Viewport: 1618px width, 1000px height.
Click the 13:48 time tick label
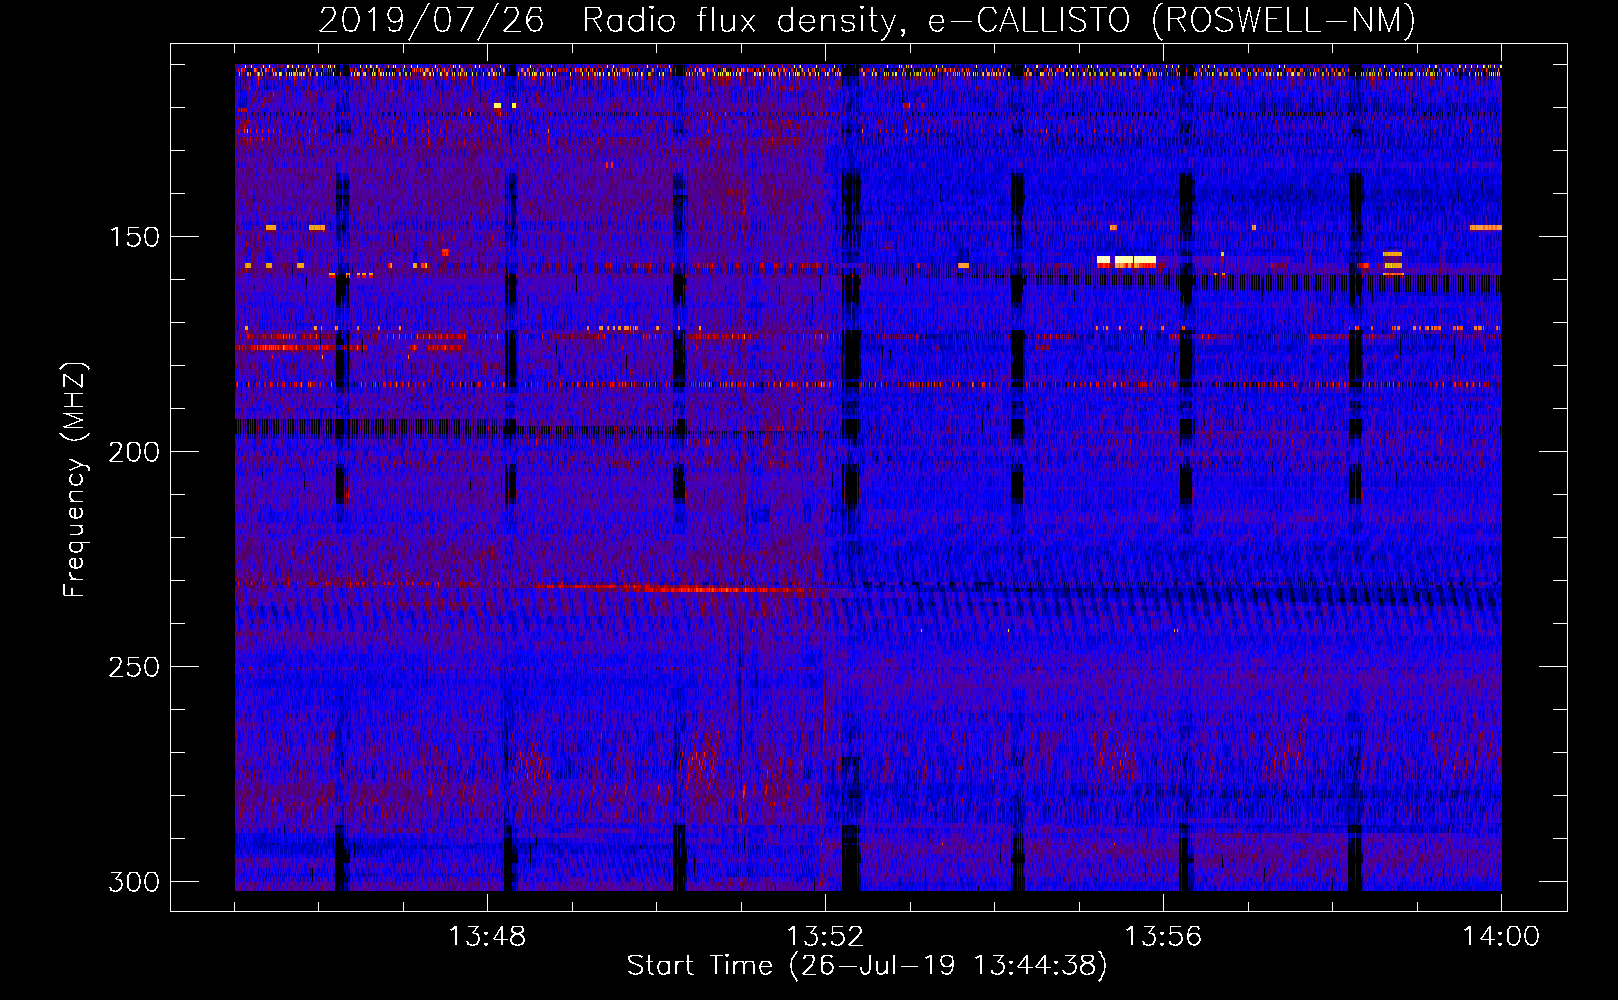(487, 937)
